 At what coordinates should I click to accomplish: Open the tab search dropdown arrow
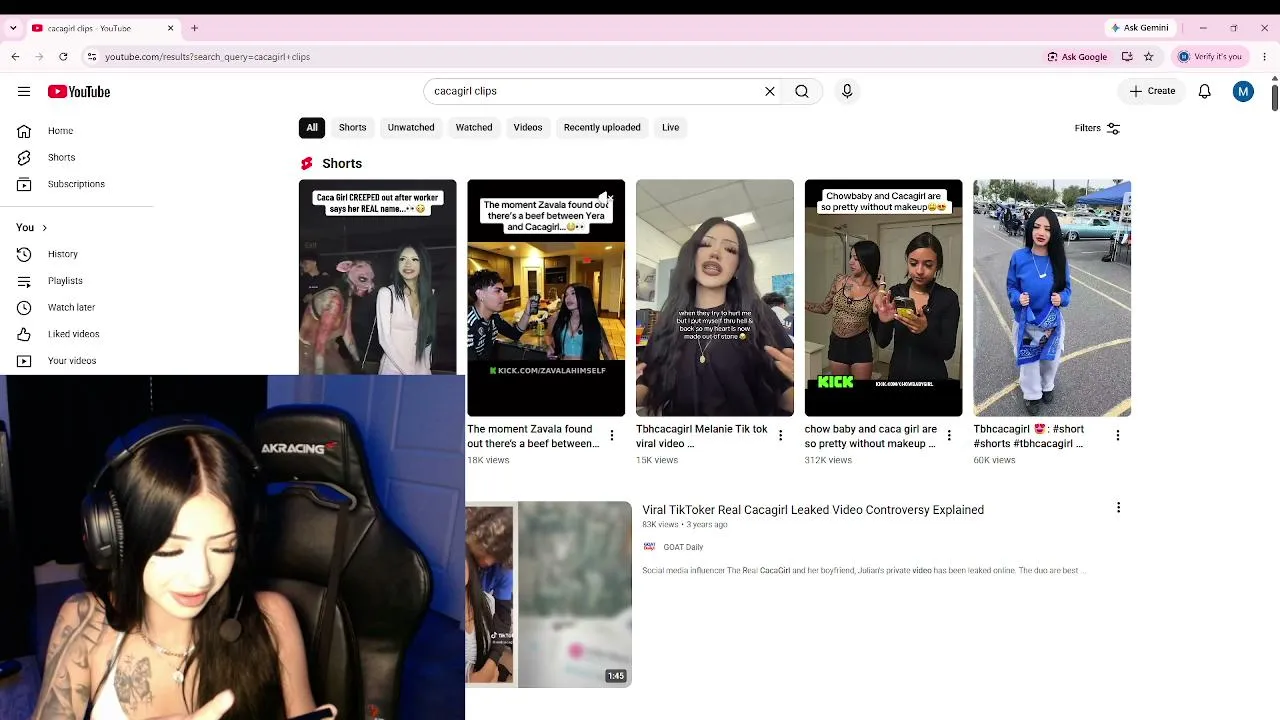tap(13, 28)
